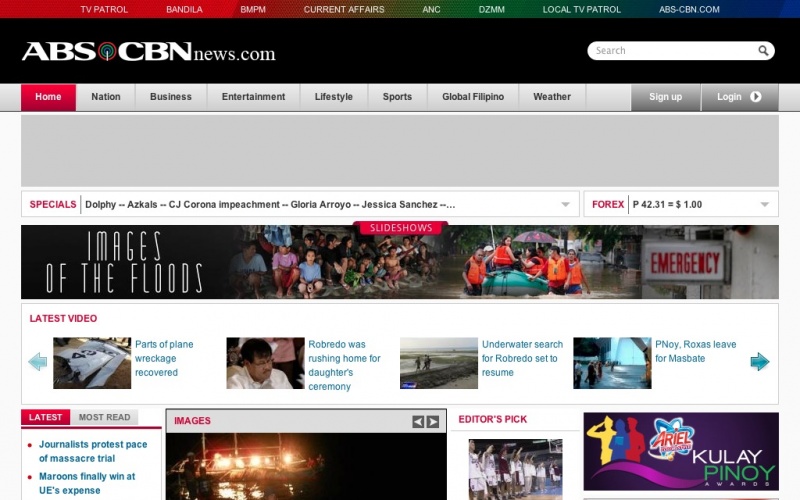Open the Global Filipino section
Viewport: 800px width, 500px height.
coord(473,97)
